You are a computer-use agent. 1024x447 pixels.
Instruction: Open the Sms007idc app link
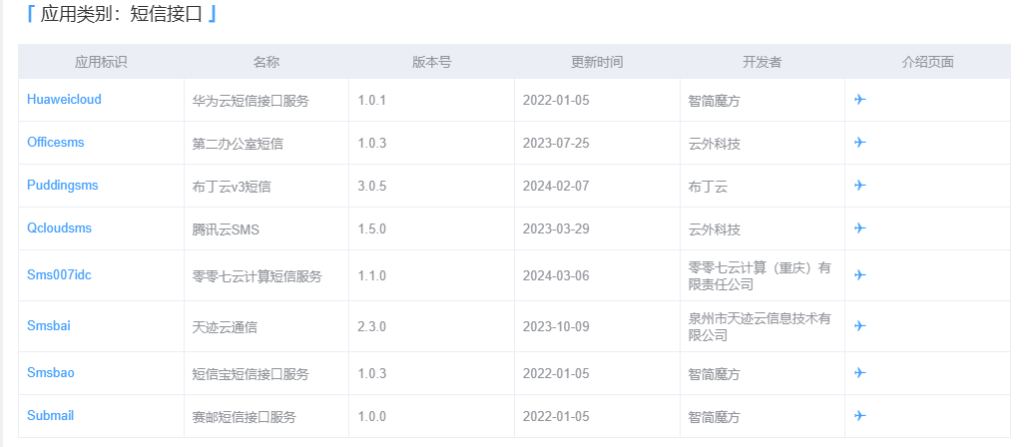[x=59, y=275]
